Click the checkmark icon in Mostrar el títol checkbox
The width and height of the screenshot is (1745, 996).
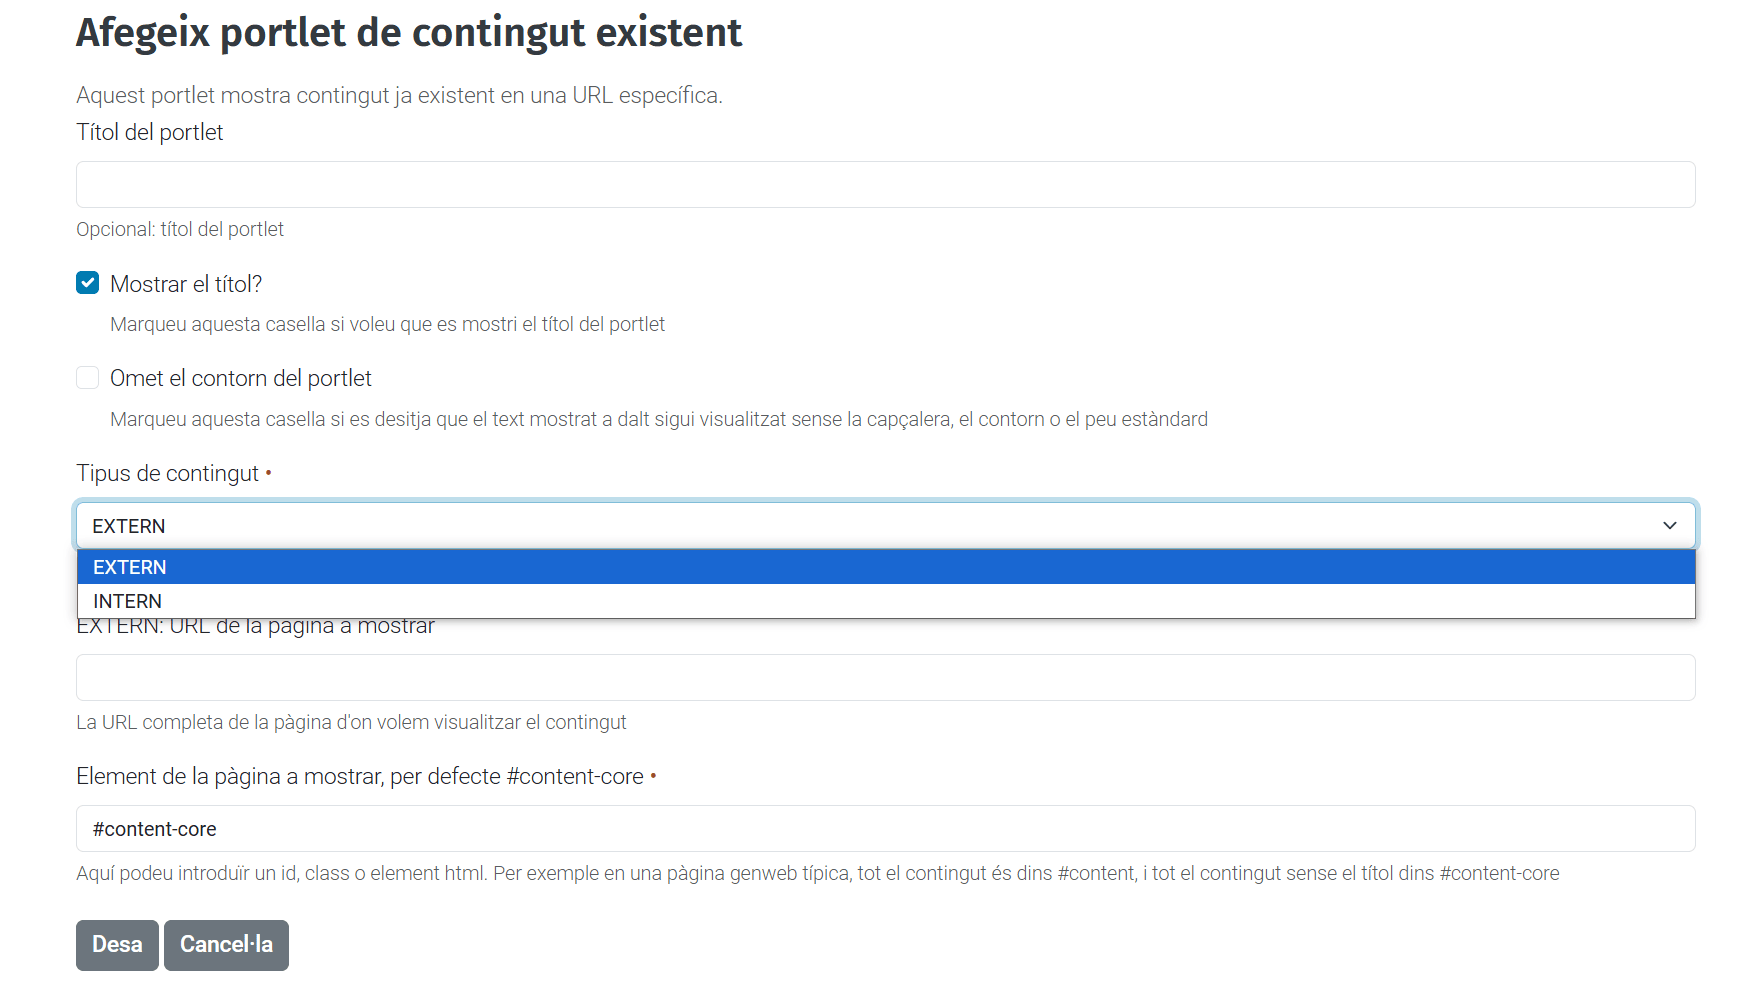pyautogui.click(x=88, y=283)
